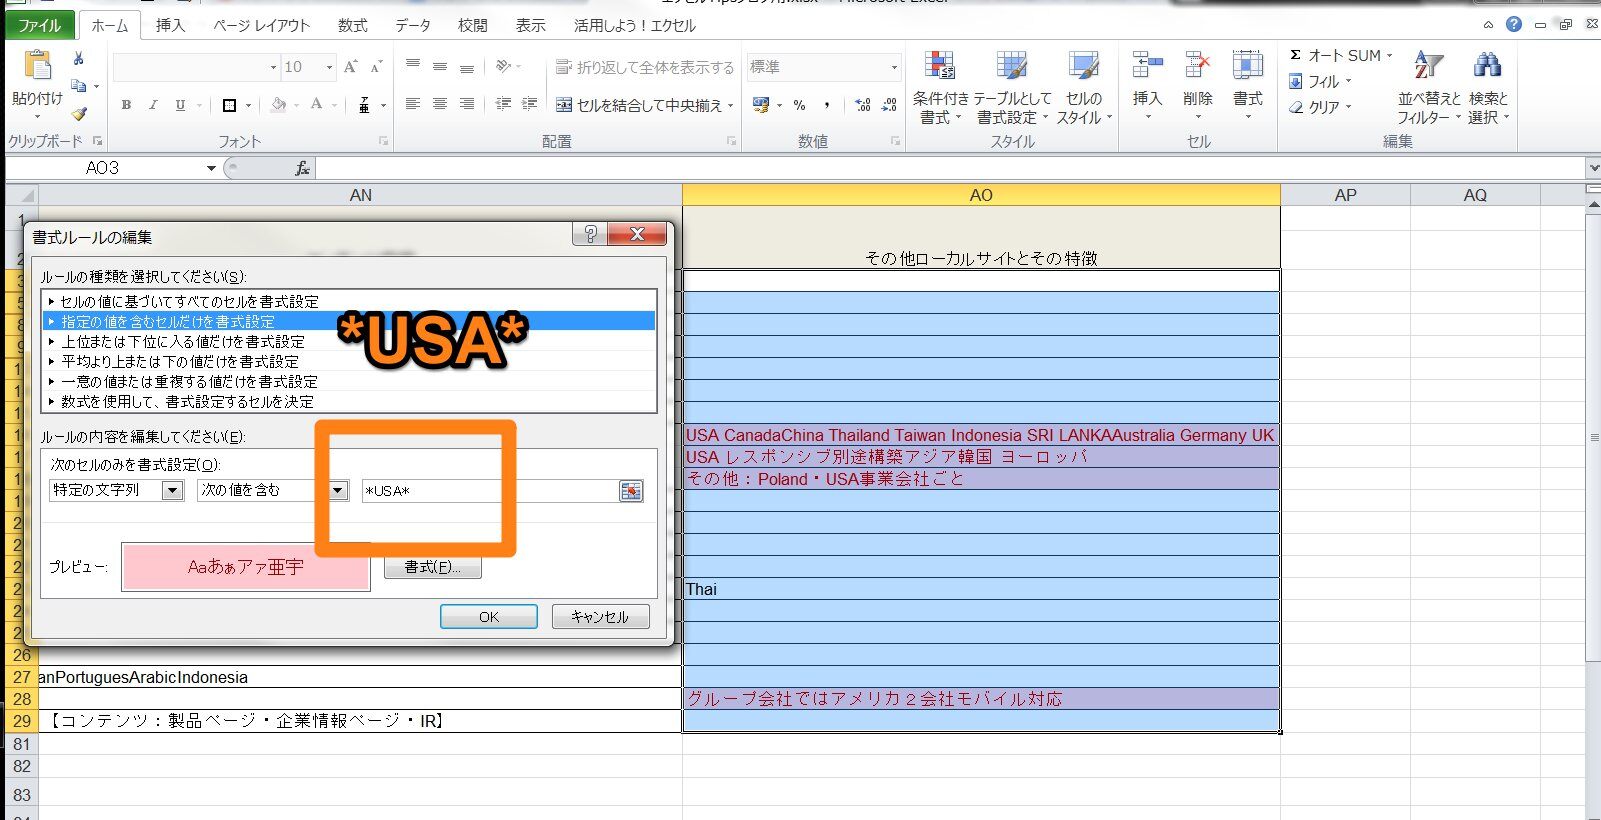
Task: Open the オート SUM dropdown arrow
Action: tap(1389, 55)
